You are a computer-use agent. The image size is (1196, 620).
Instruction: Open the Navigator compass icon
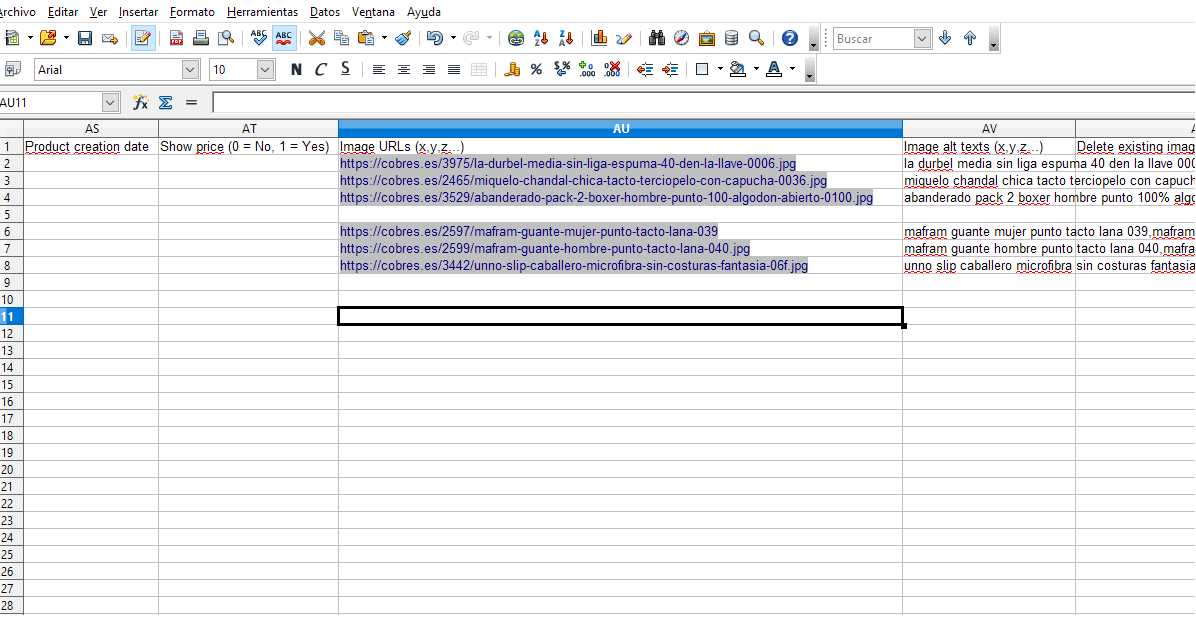tap(682, 38)
